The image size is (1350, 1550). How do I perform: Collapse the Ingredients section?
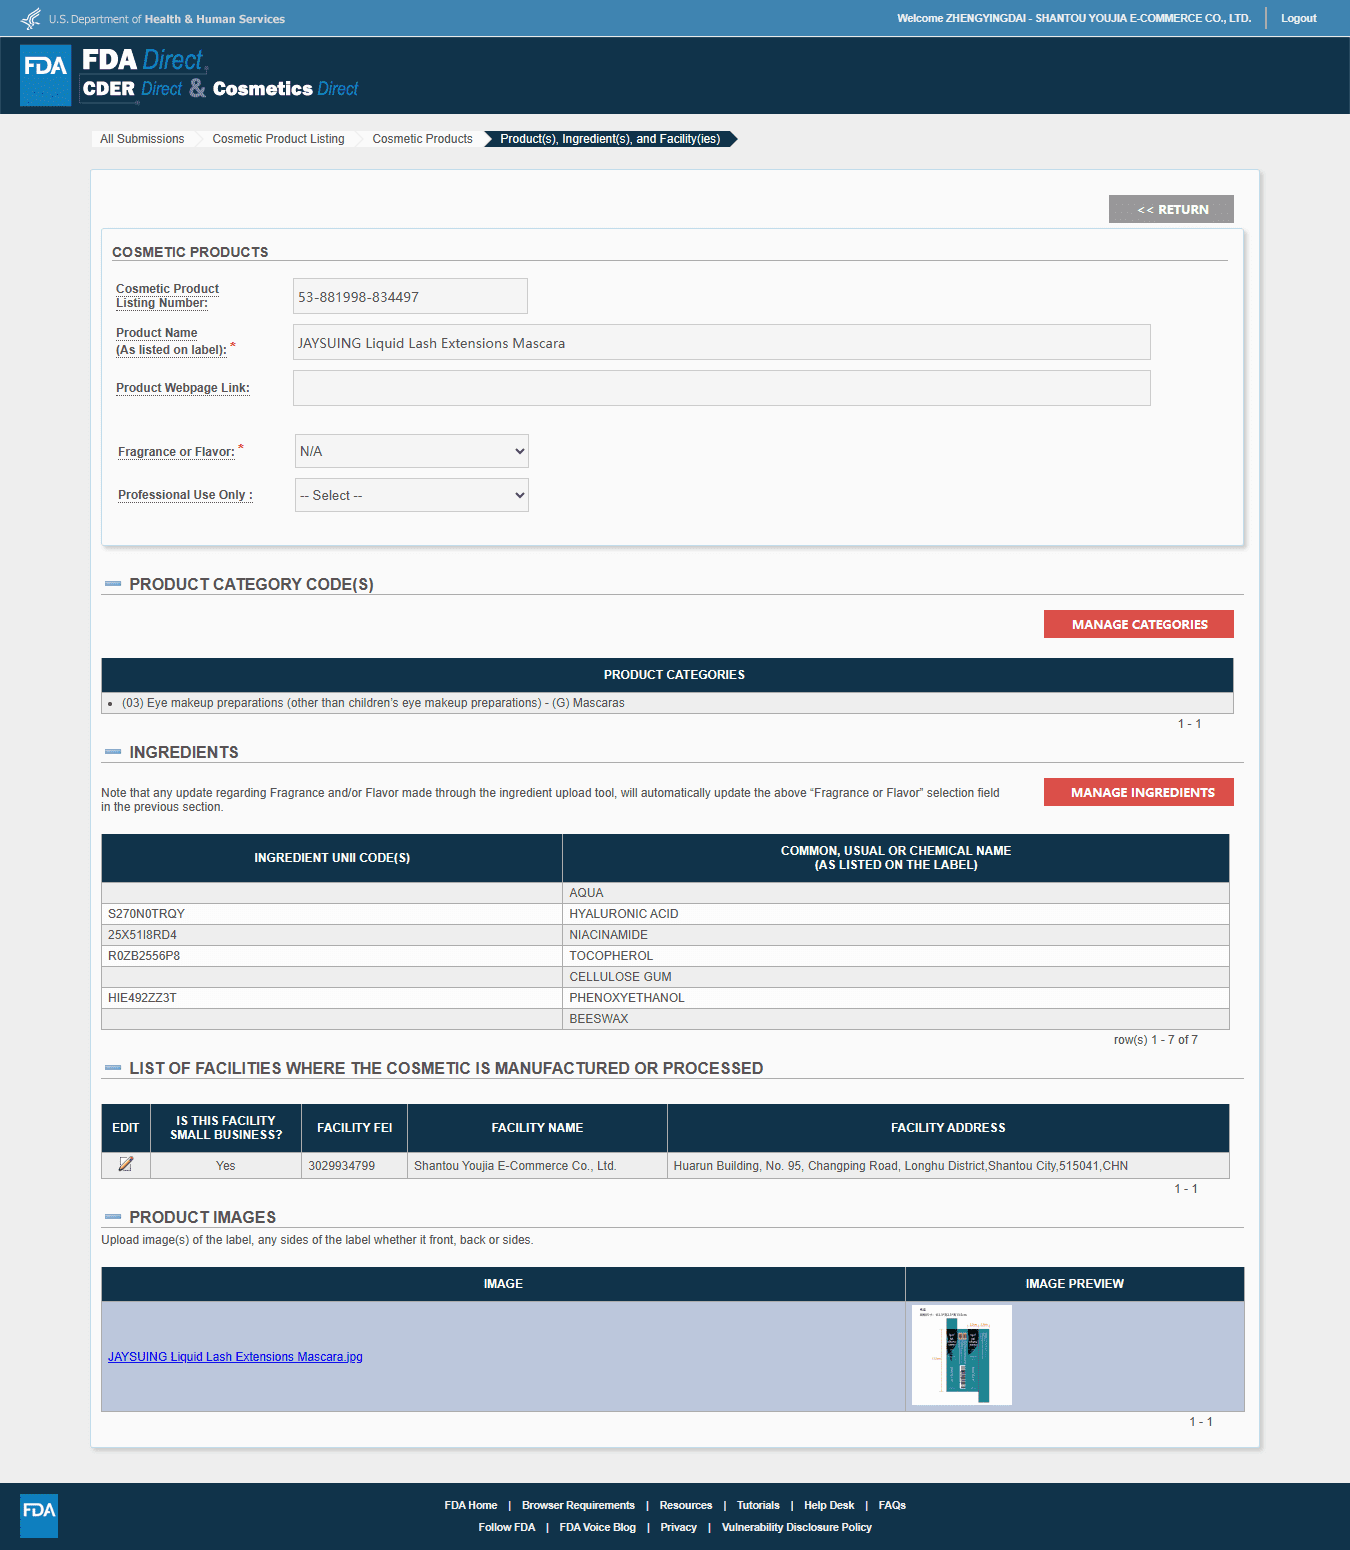[113, 752]
